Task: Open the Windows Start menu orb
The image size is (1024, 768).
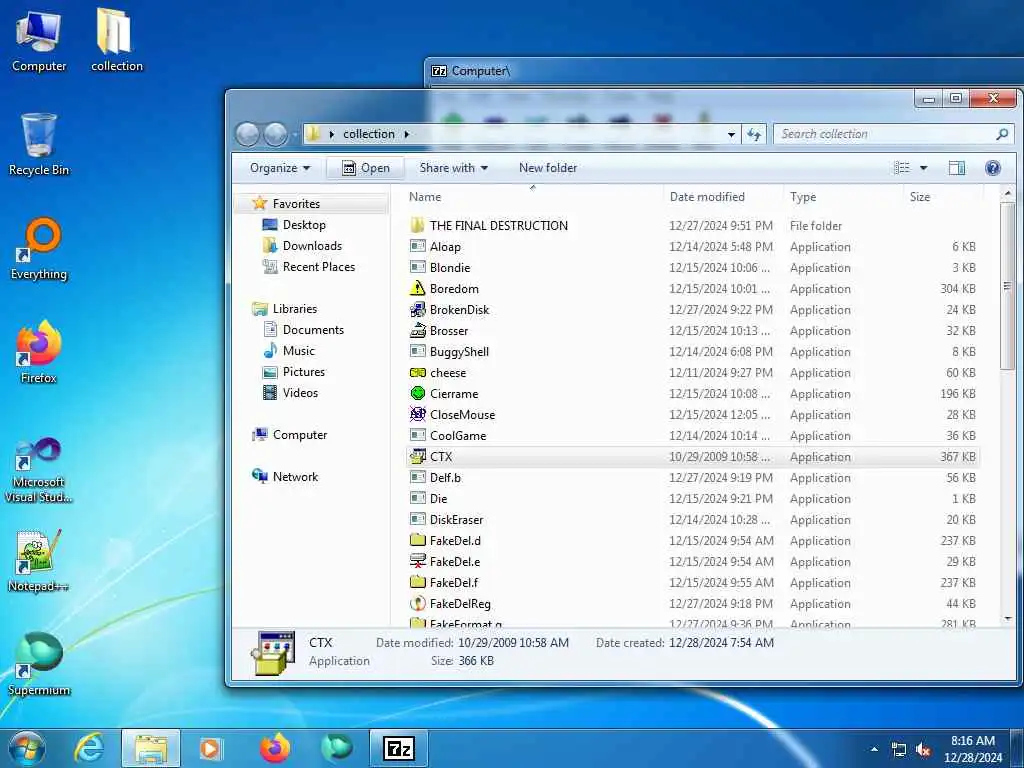Action: pyautogui.click(x=27, y=748)
